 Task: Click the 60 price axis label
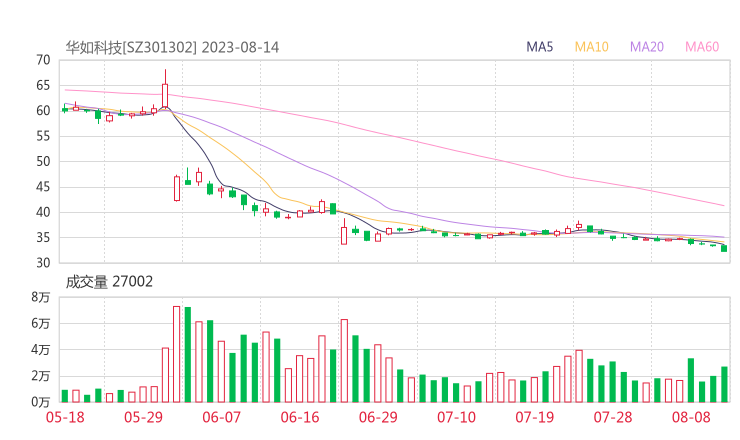pyautogui.click(x=43, y=111)
